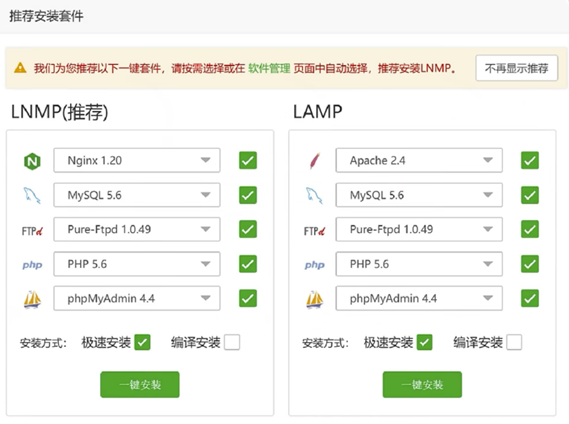Screen dimensions: 569x424
Task: Click the FTP icon in LAMP panel
Action: tap(314, 231)
